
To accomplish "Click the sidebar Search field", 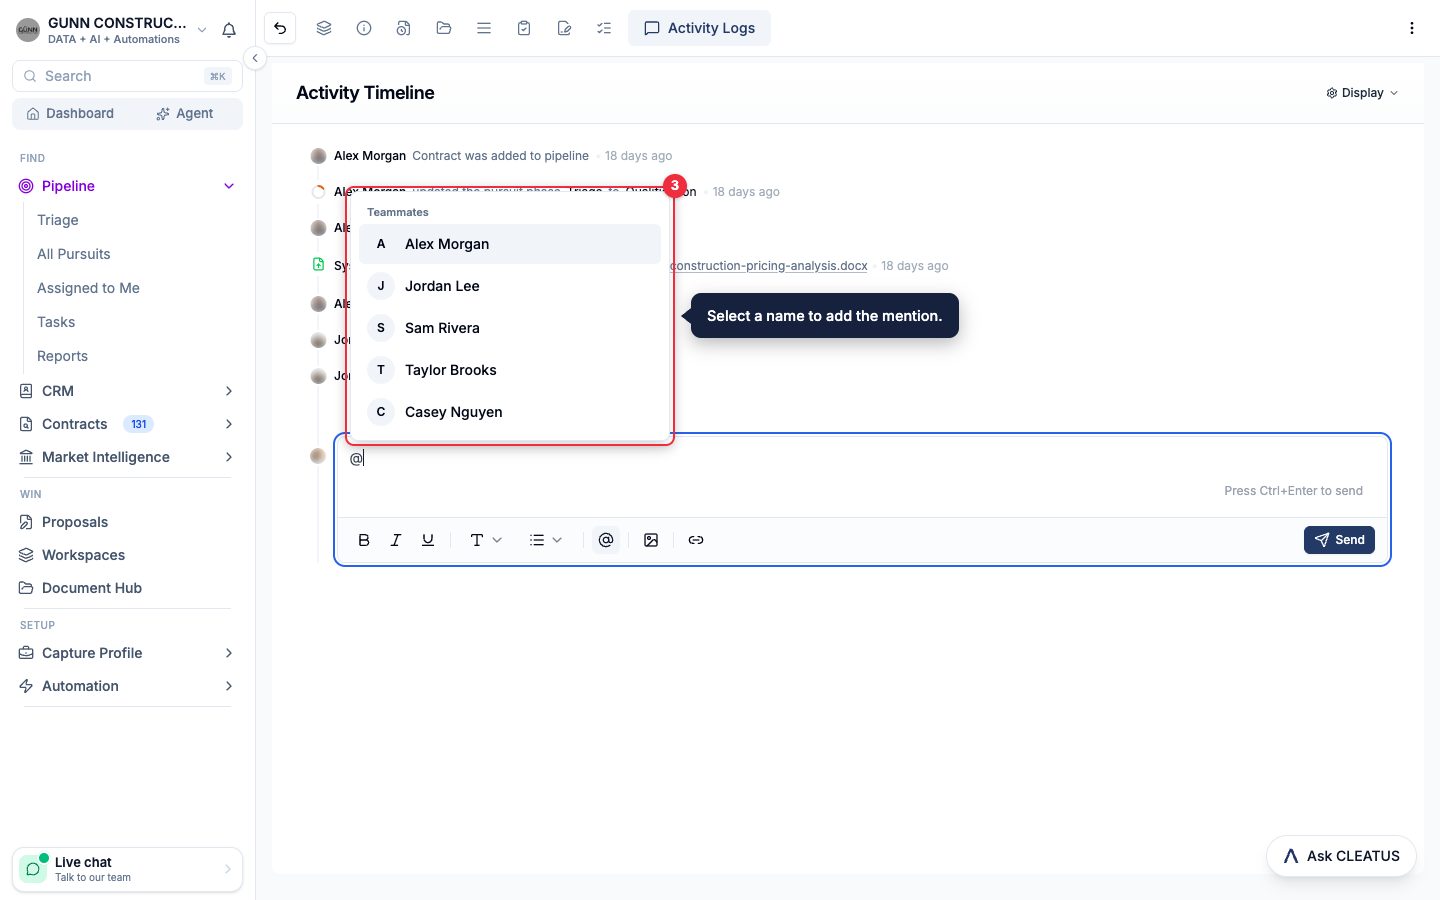I will (x=128, y=76).
